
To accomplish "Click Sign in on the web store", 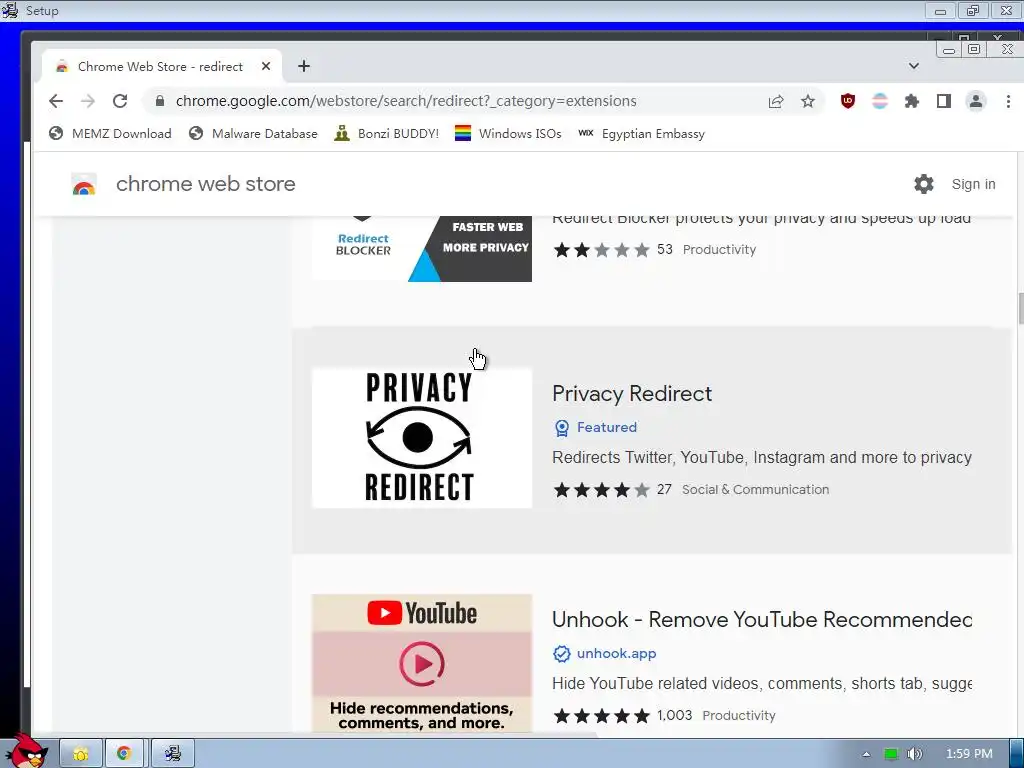I will tap(973, 184).
